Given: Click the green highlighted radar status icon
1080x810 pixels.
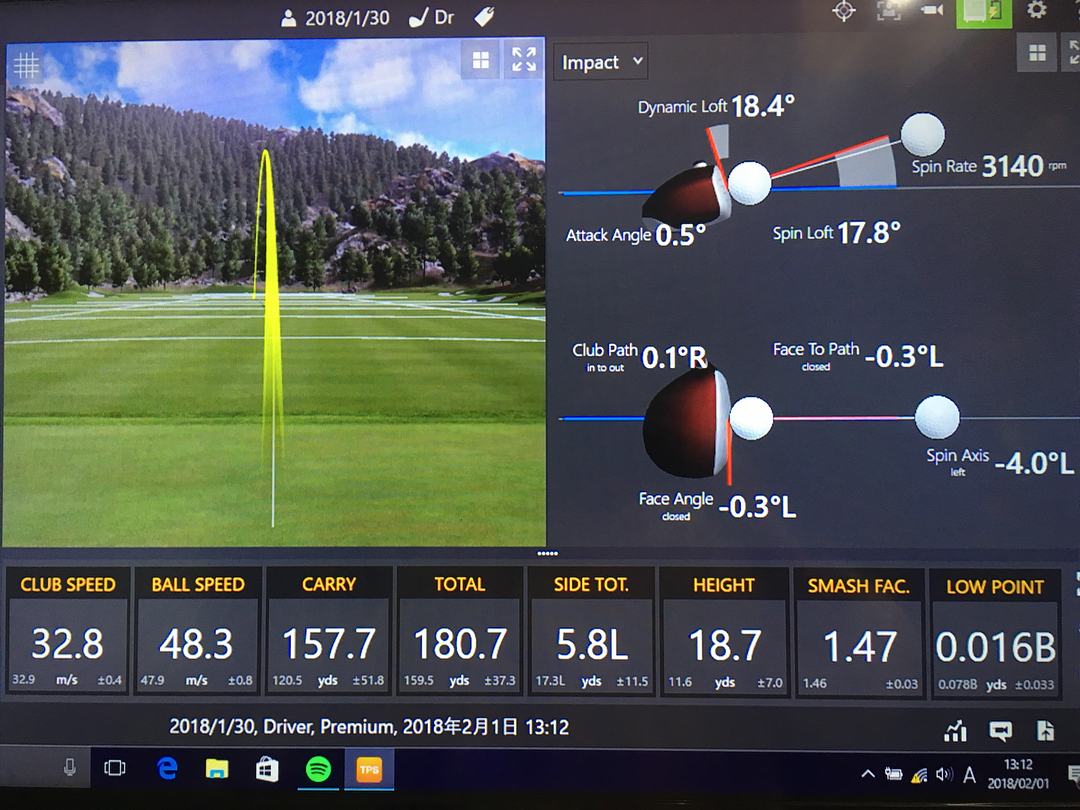Looking at the screenshot, I should [x=983, y=12].
